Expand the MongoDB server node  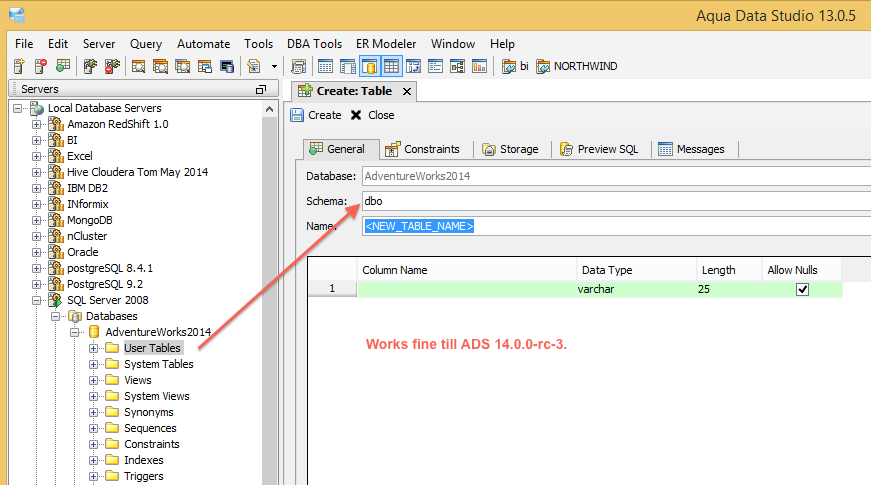pos(36,221)
